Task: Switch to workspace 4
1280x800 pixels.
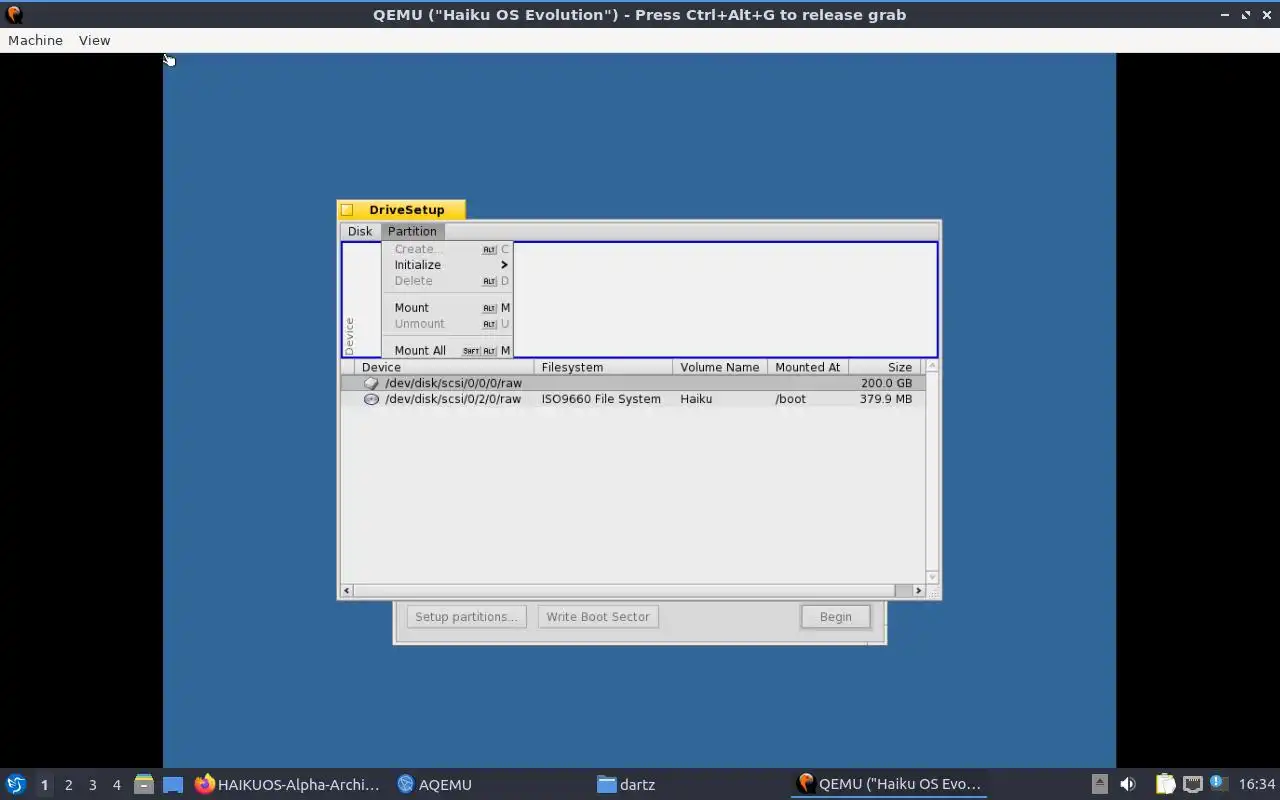Action: tap(116, 785)
